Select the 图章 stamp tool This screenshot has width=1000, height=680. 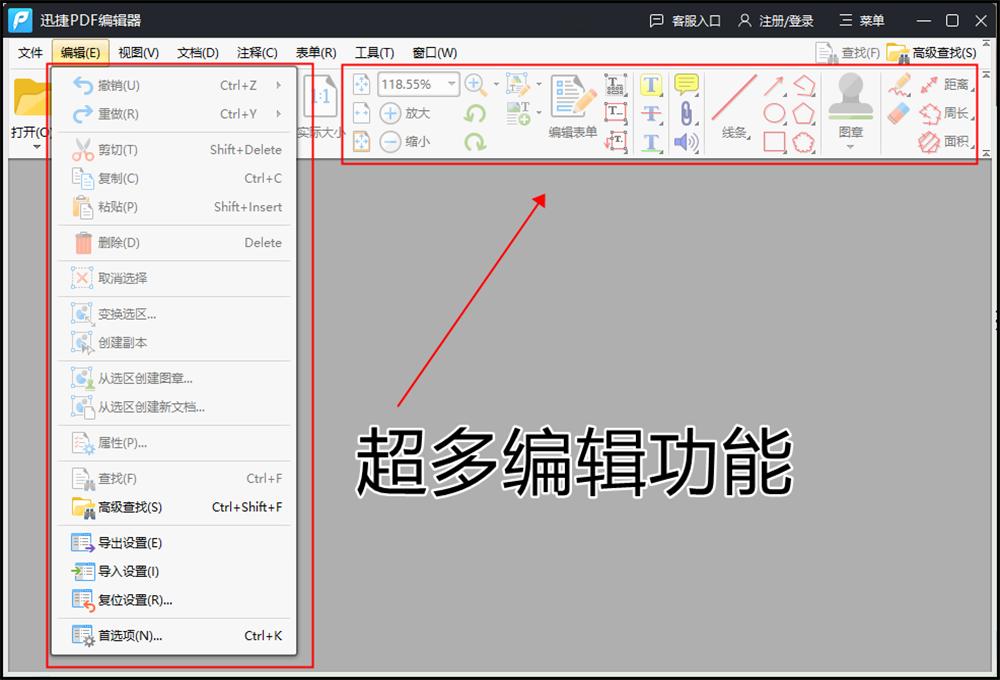850,100
